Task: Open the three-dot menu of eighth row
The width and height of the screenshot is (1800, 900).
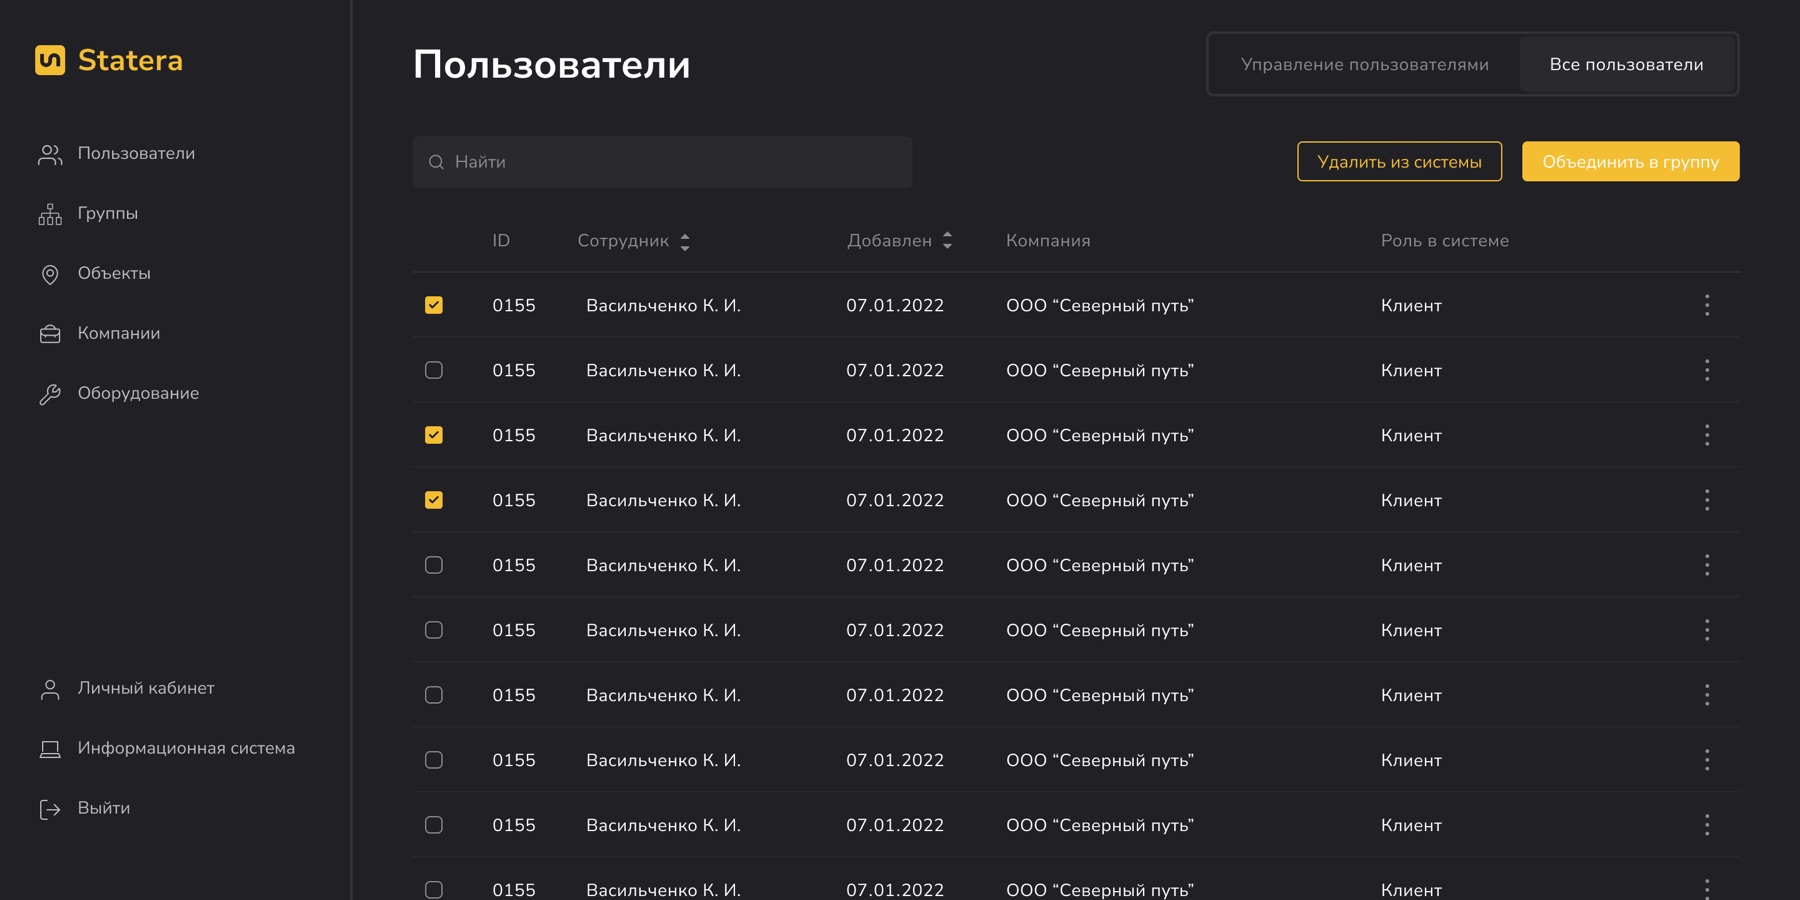Action: (1707, 760)
